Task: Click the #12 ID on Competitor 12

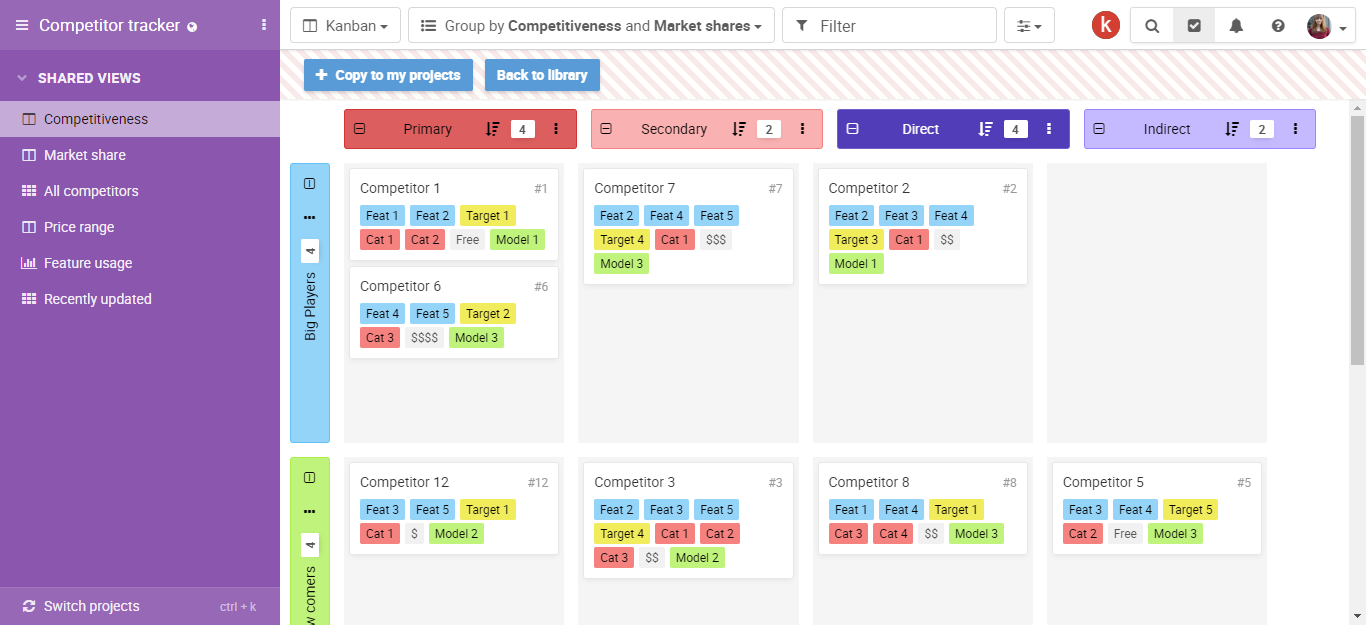Action: tap(538, 483)
